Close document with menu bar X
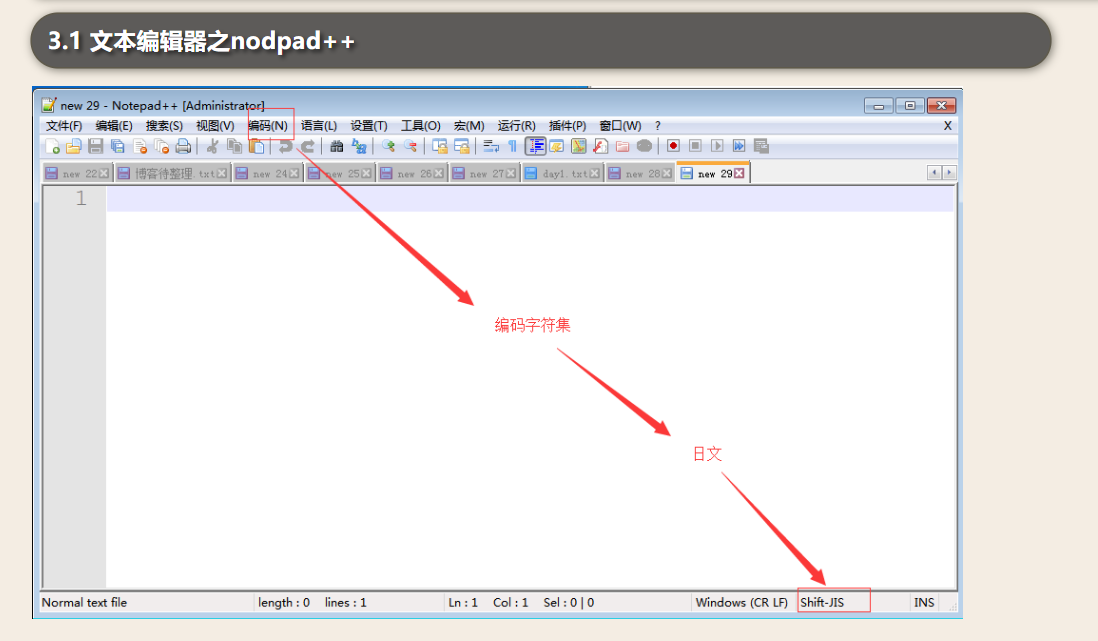The width and height of the screenshot is (1098, 641). tap(947, 125)
